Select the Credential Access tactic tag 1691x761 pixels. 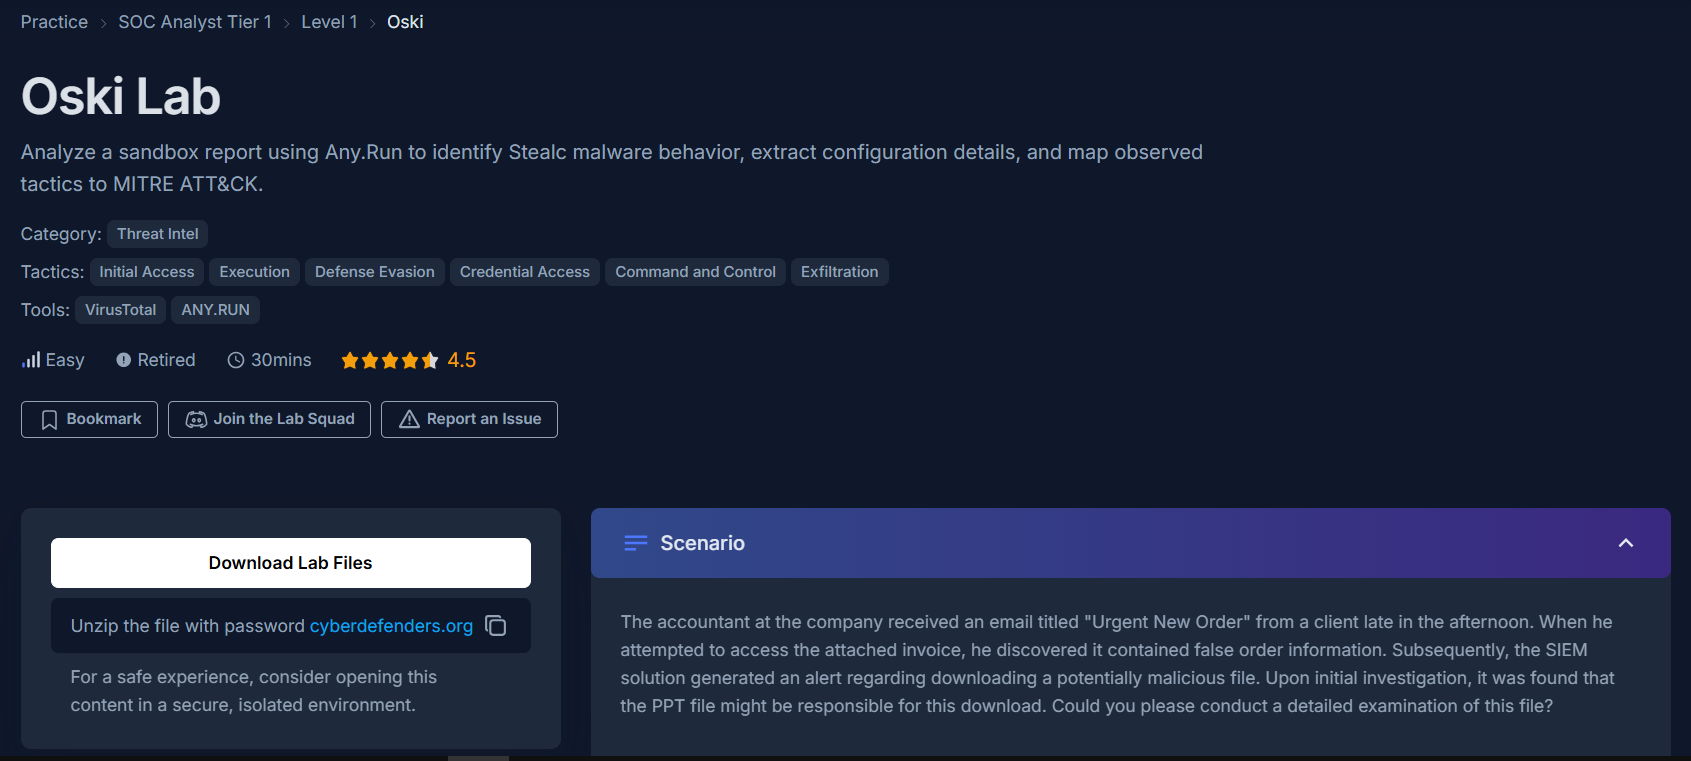coord(525,272)
